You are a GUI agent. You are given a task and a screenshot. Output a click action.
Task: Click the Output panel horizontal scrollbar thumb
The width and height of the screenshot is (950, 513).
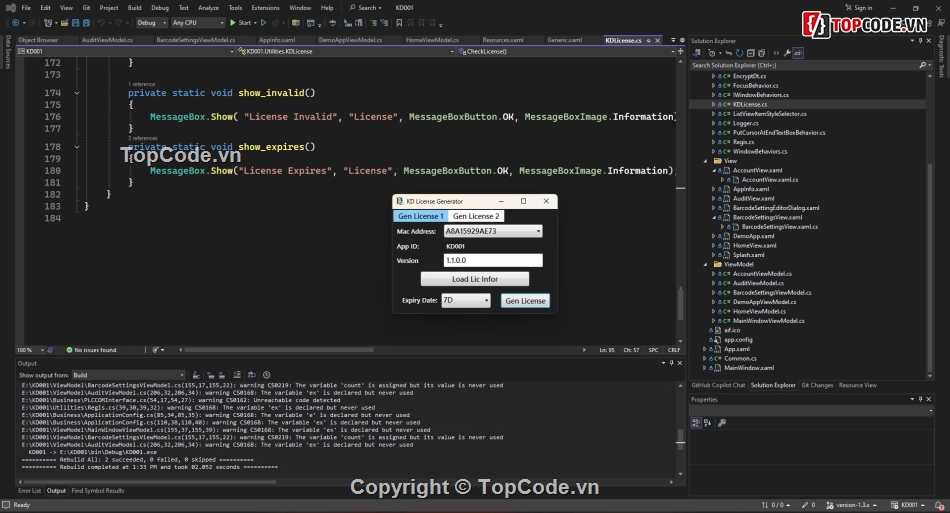point(150,482)
